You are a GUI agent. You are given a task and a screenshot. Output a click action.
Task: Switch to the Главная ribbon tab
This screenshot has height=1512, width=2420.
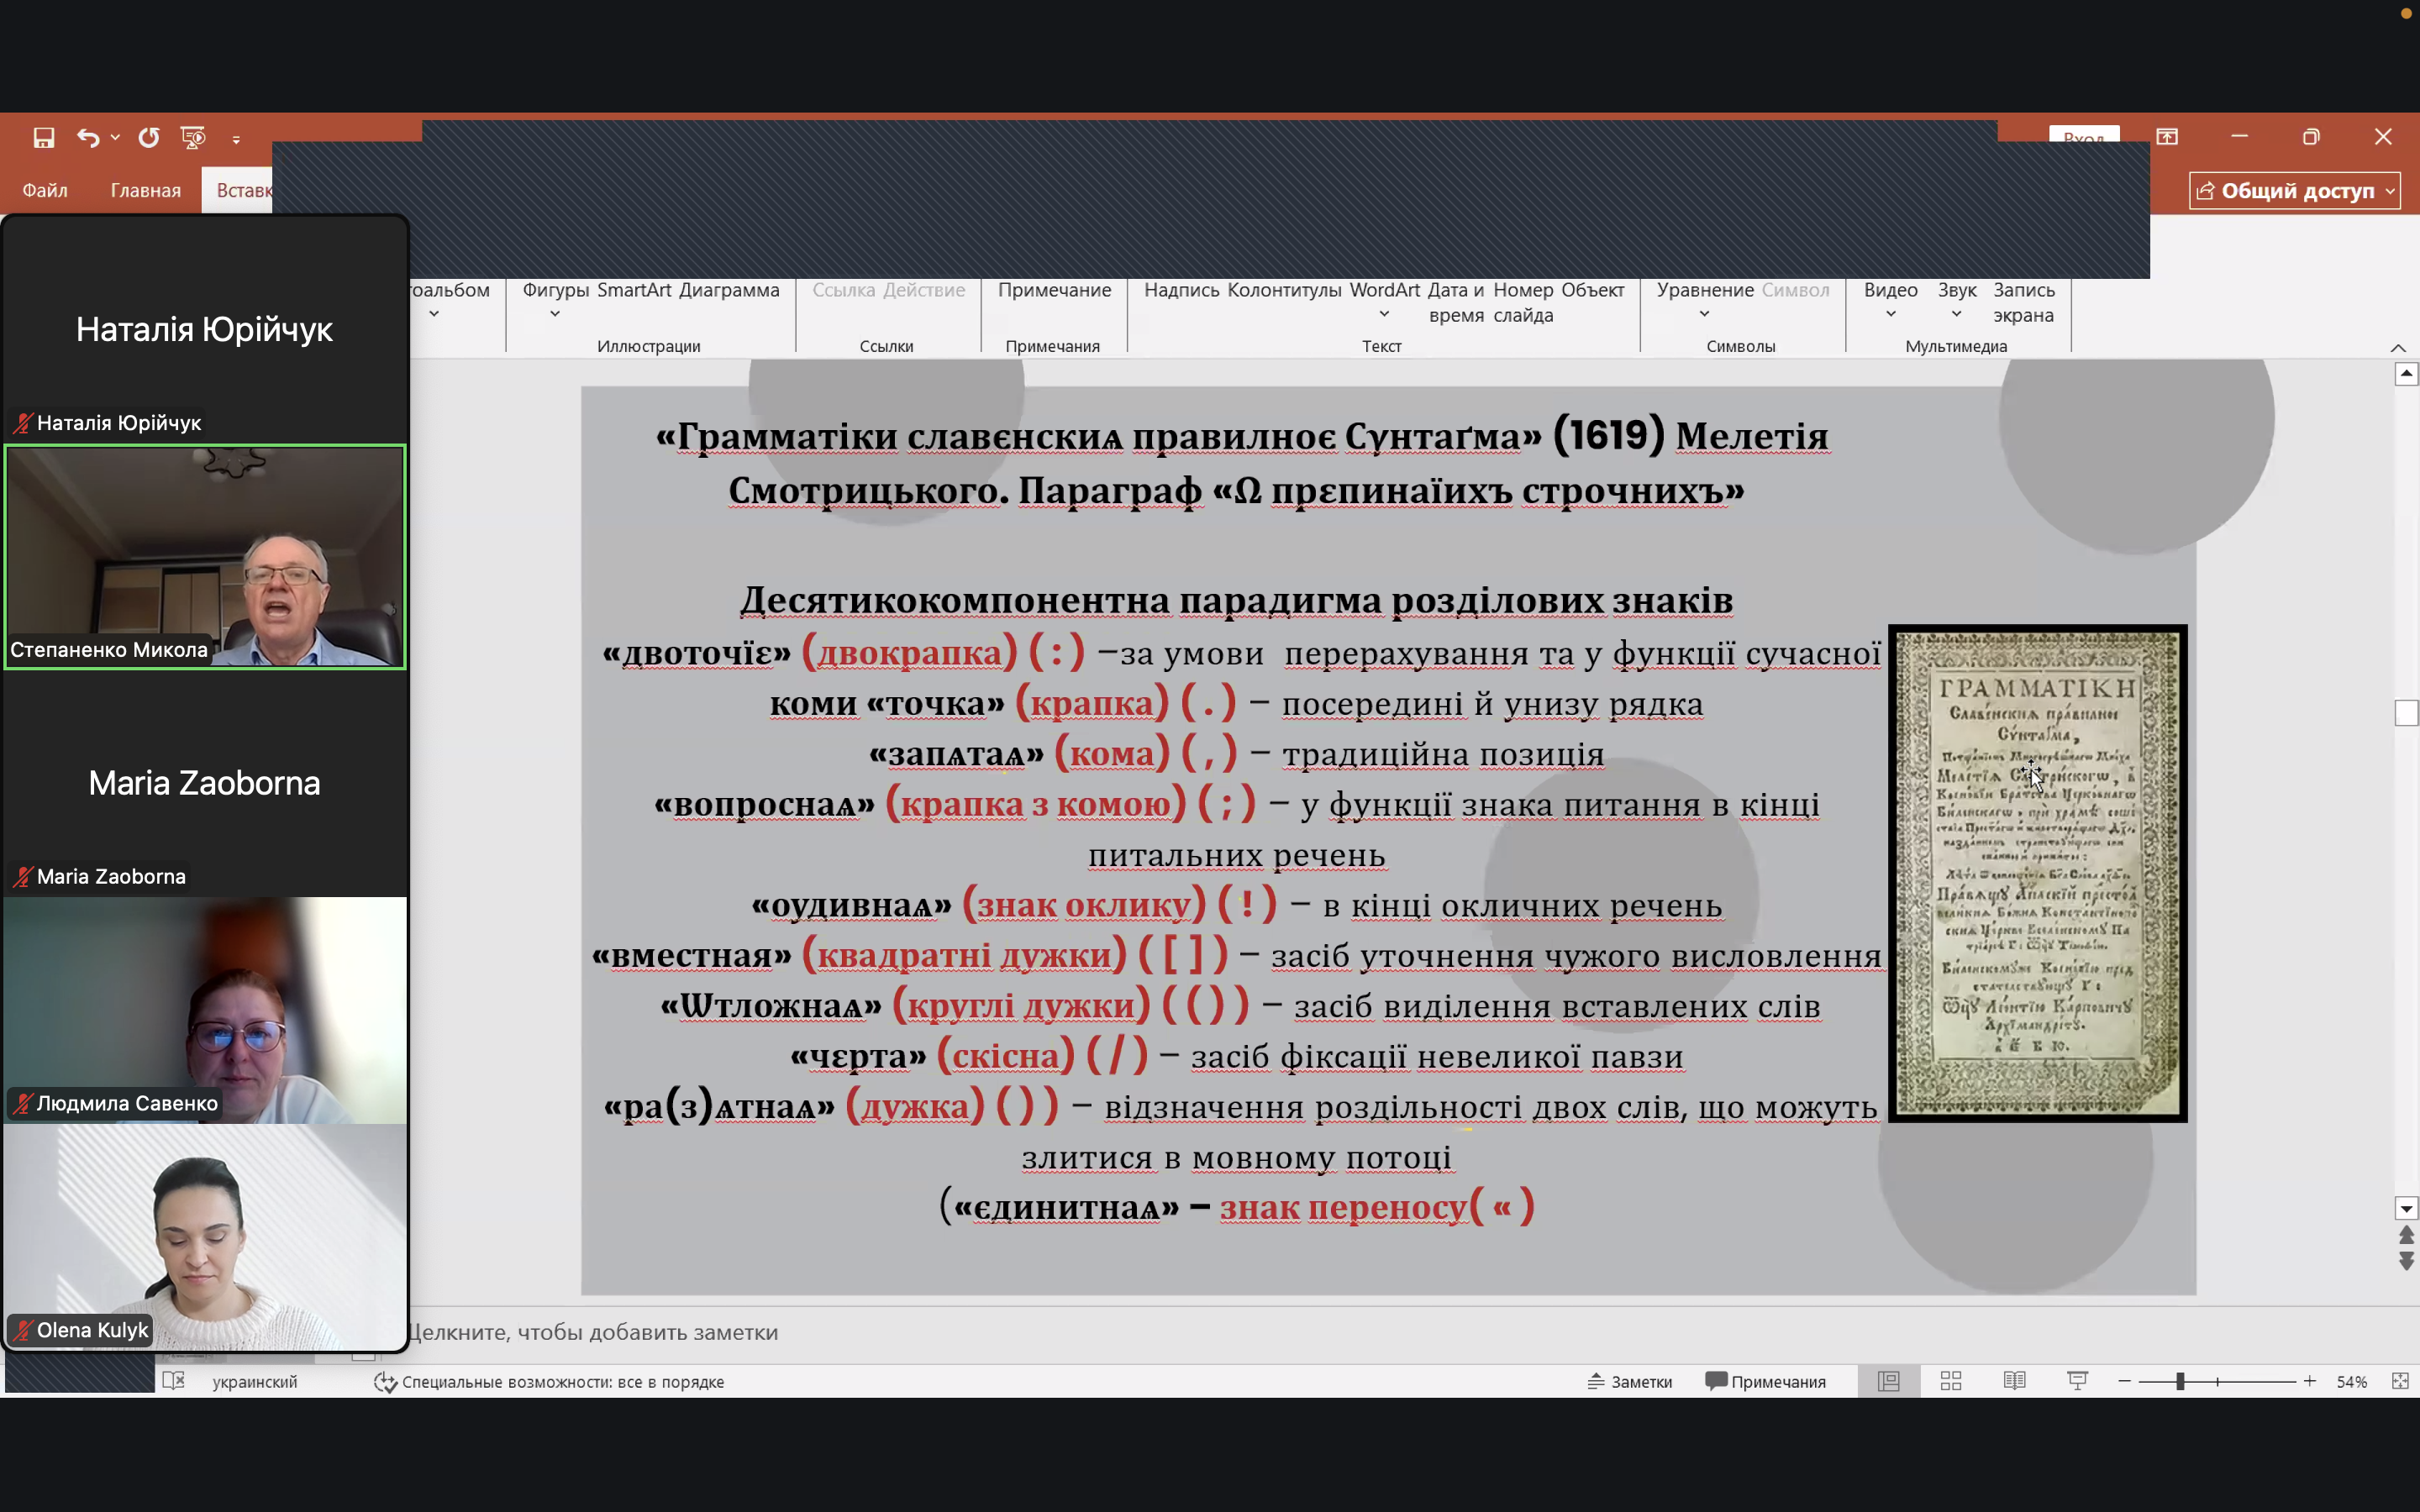(x=146, y=190)
